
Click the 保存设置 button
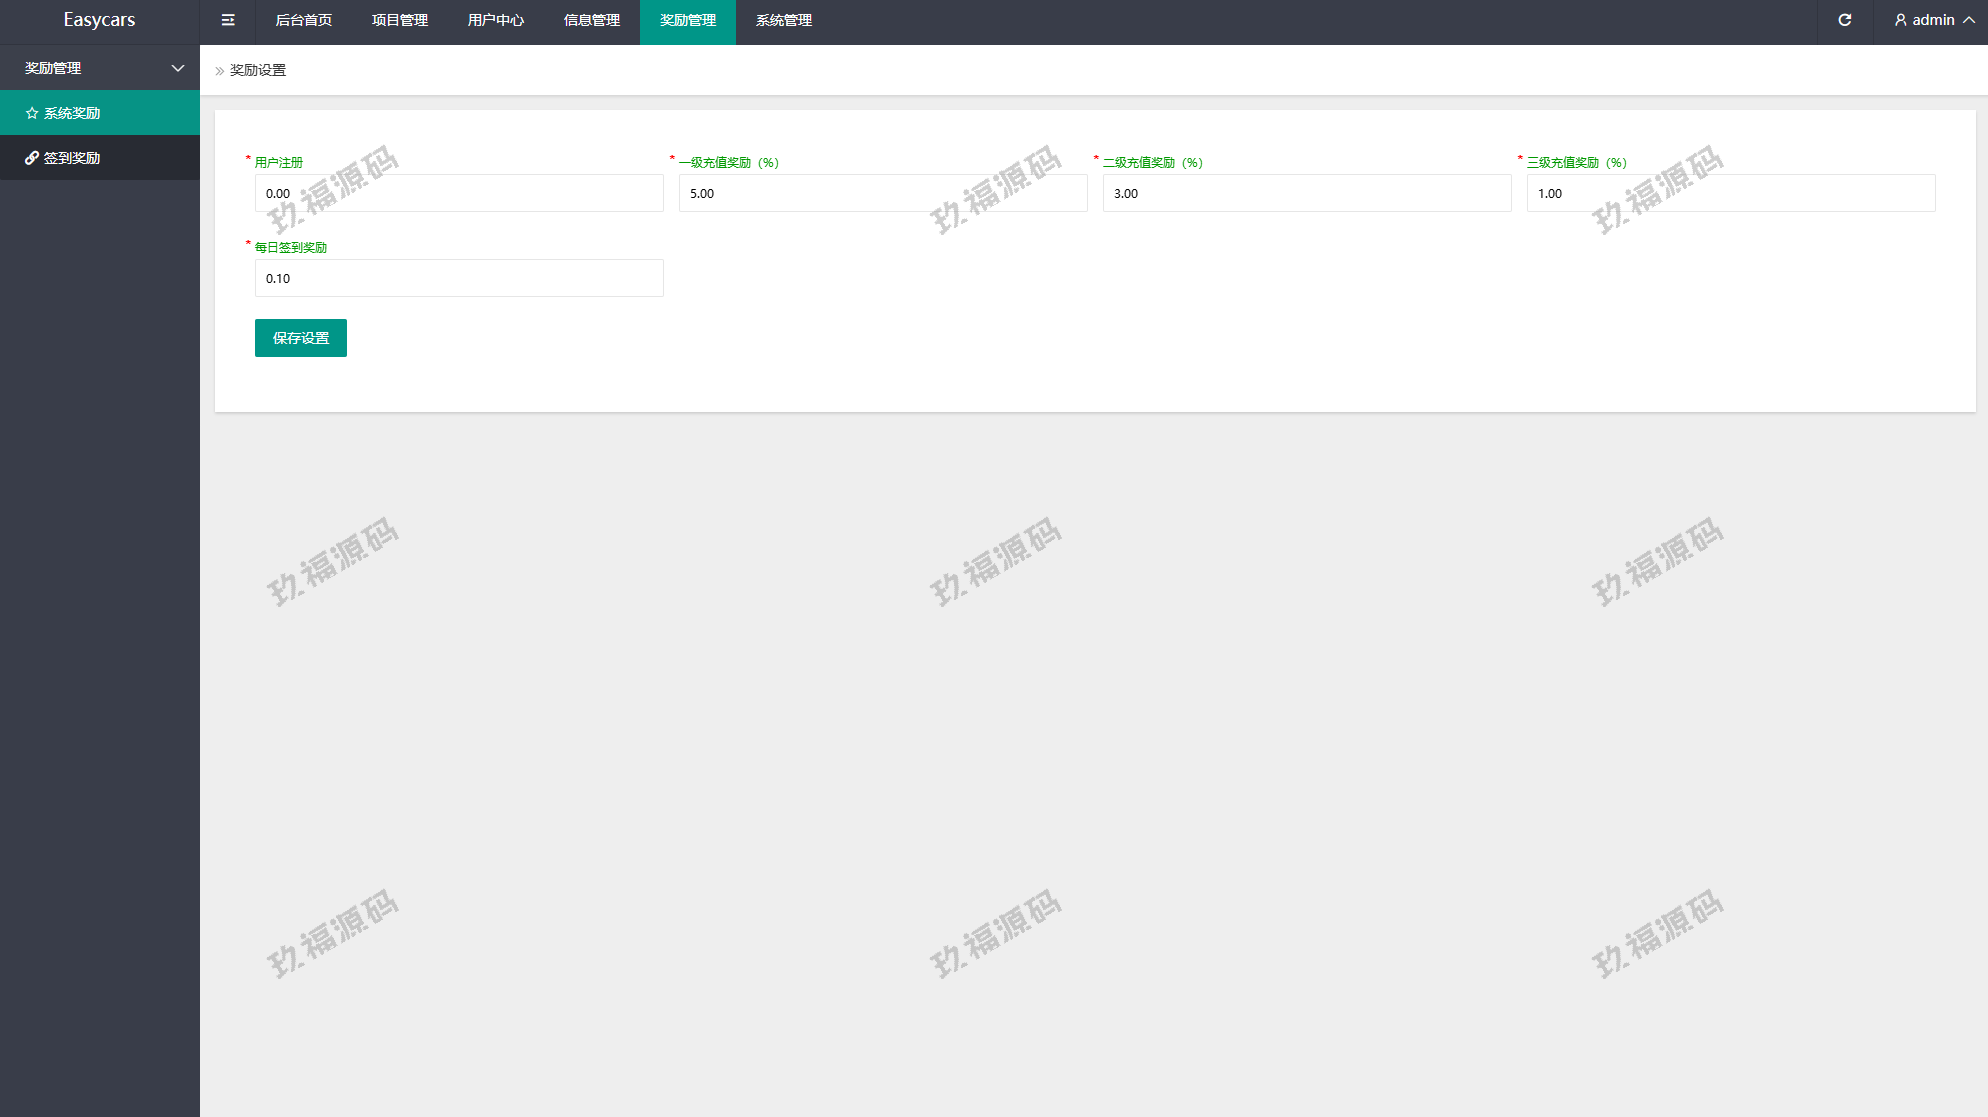click(301, 338)
